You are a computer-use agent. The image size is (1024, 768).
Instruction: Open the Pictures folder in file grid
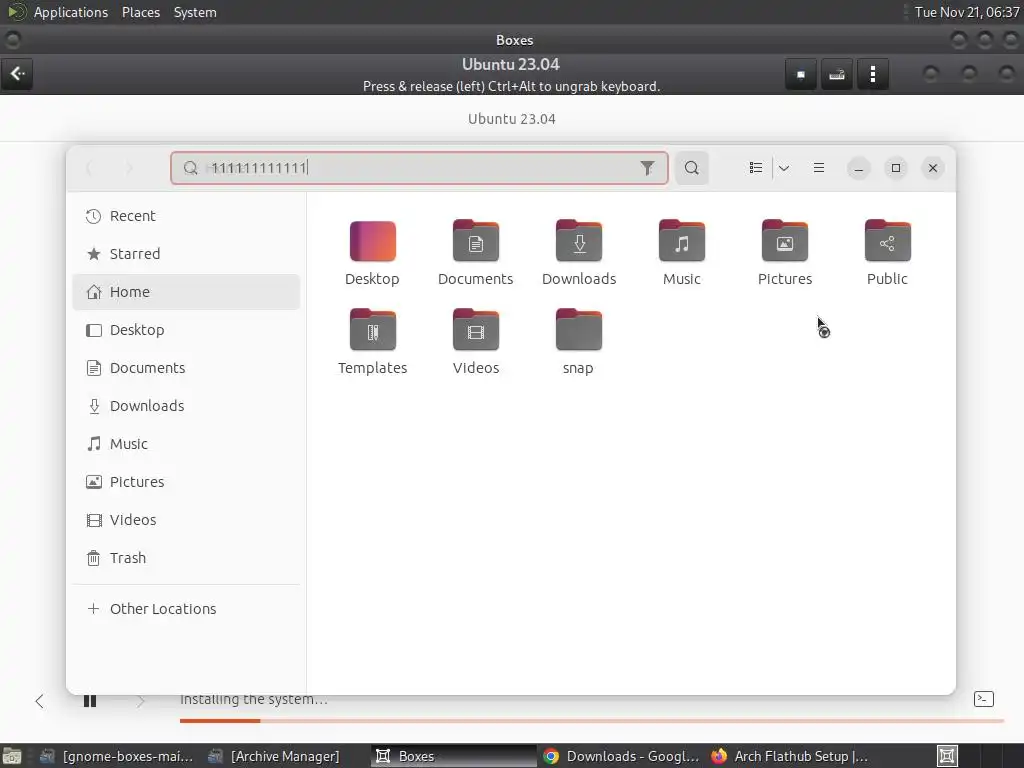tap(785, 241)
